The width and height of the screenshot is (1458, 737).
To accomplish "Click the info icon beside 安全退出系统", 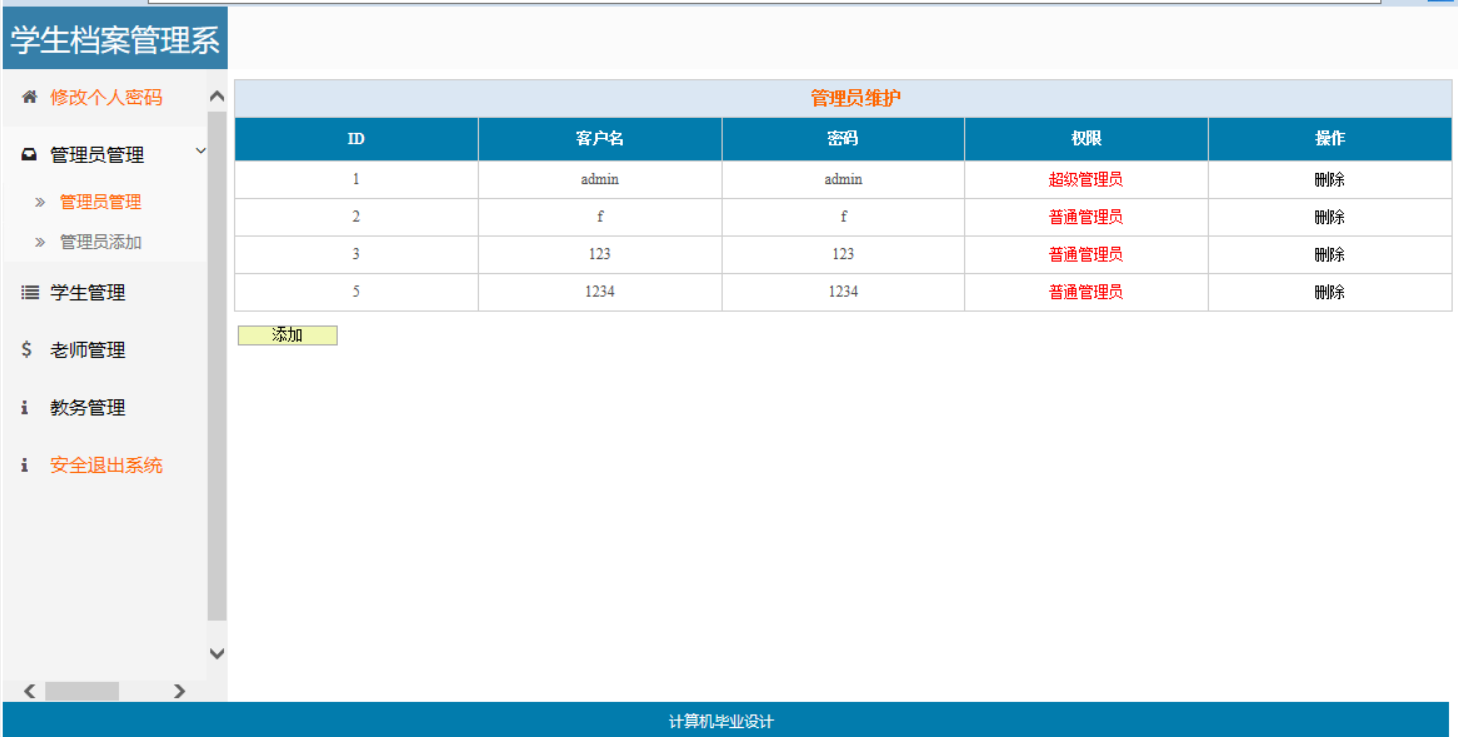I will click(x=25, y=465).
